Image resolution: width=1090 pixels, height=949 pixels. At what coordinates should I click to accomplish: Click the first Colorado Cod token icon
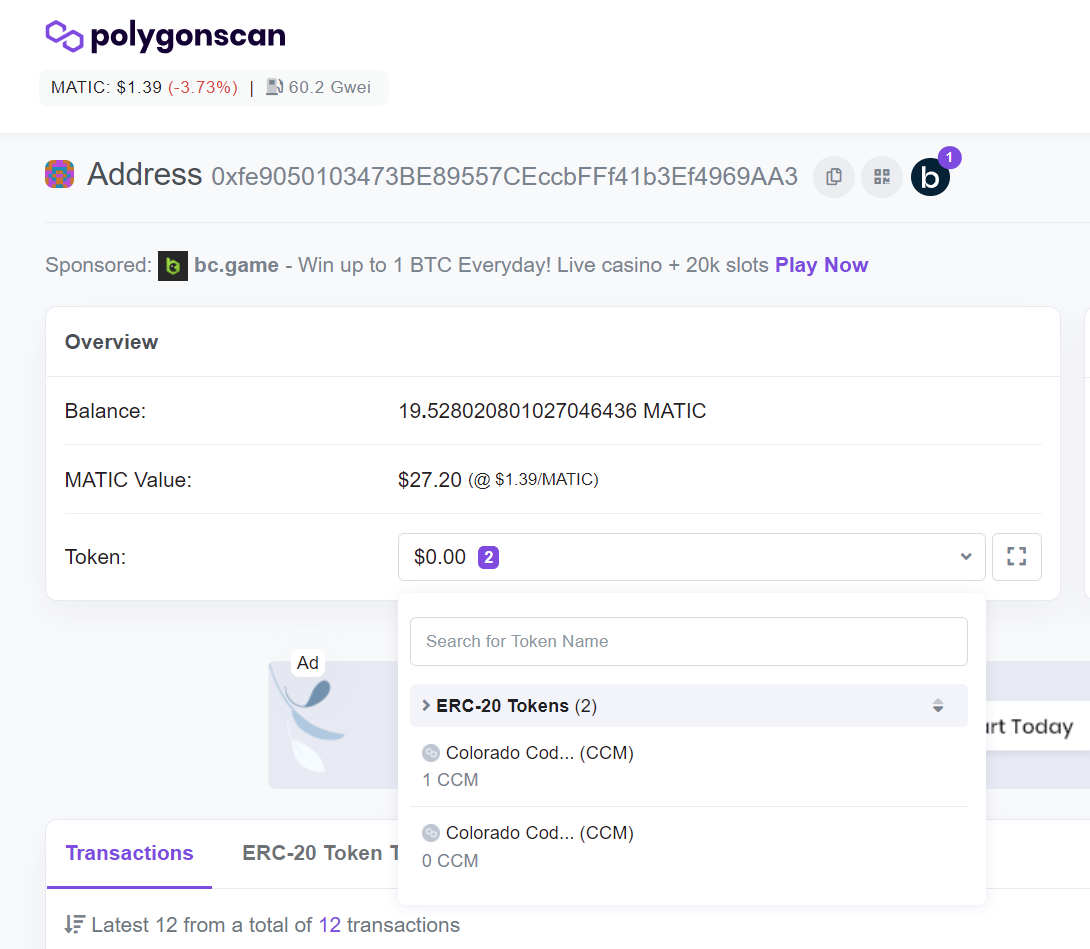point(431,753)
